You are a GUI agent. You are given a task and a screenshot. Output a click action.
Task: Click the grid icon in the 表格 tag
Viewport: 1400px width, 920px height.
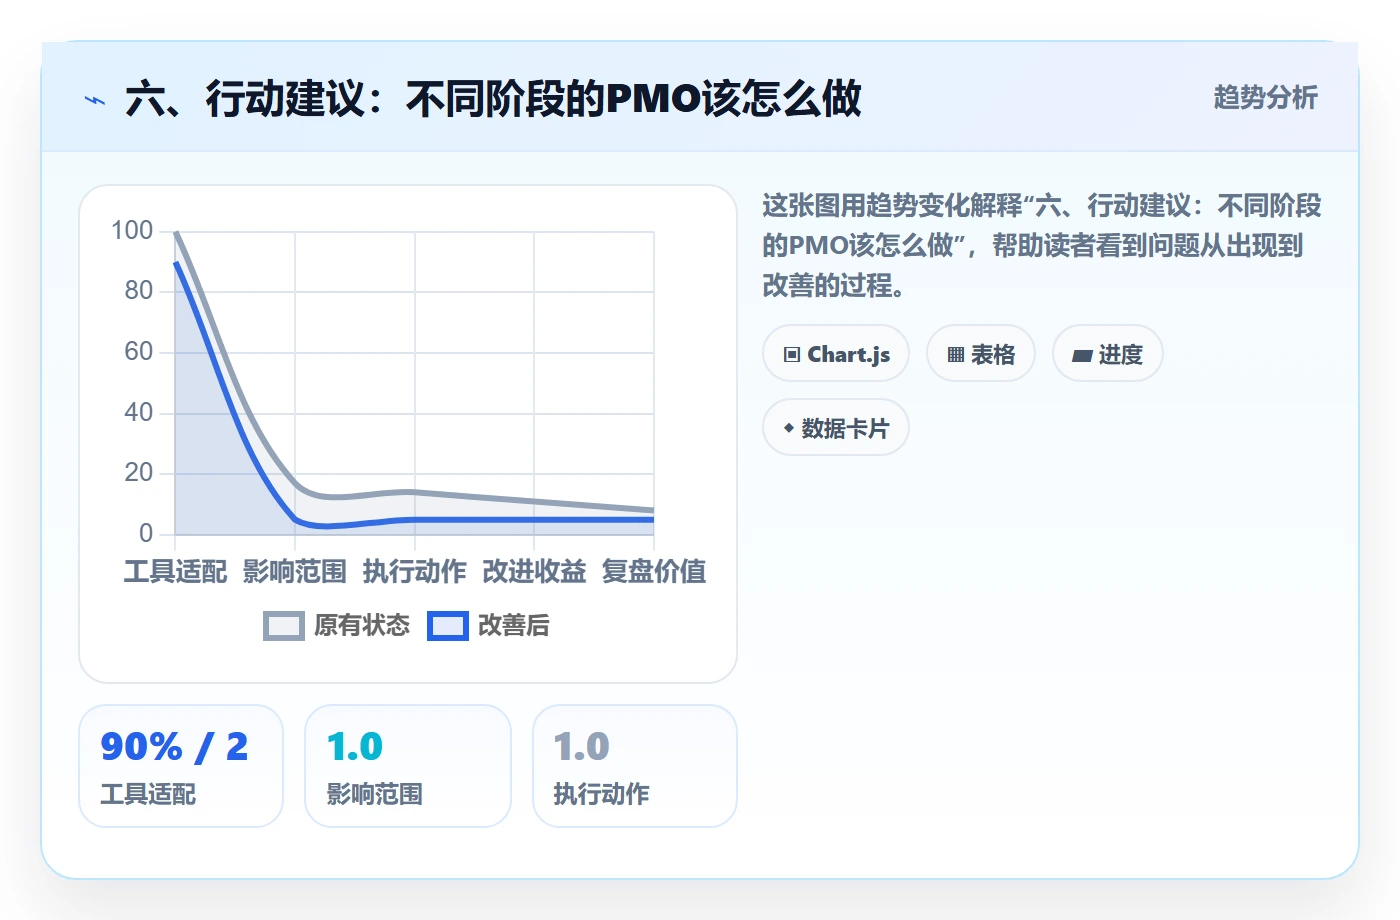(956, 355)
